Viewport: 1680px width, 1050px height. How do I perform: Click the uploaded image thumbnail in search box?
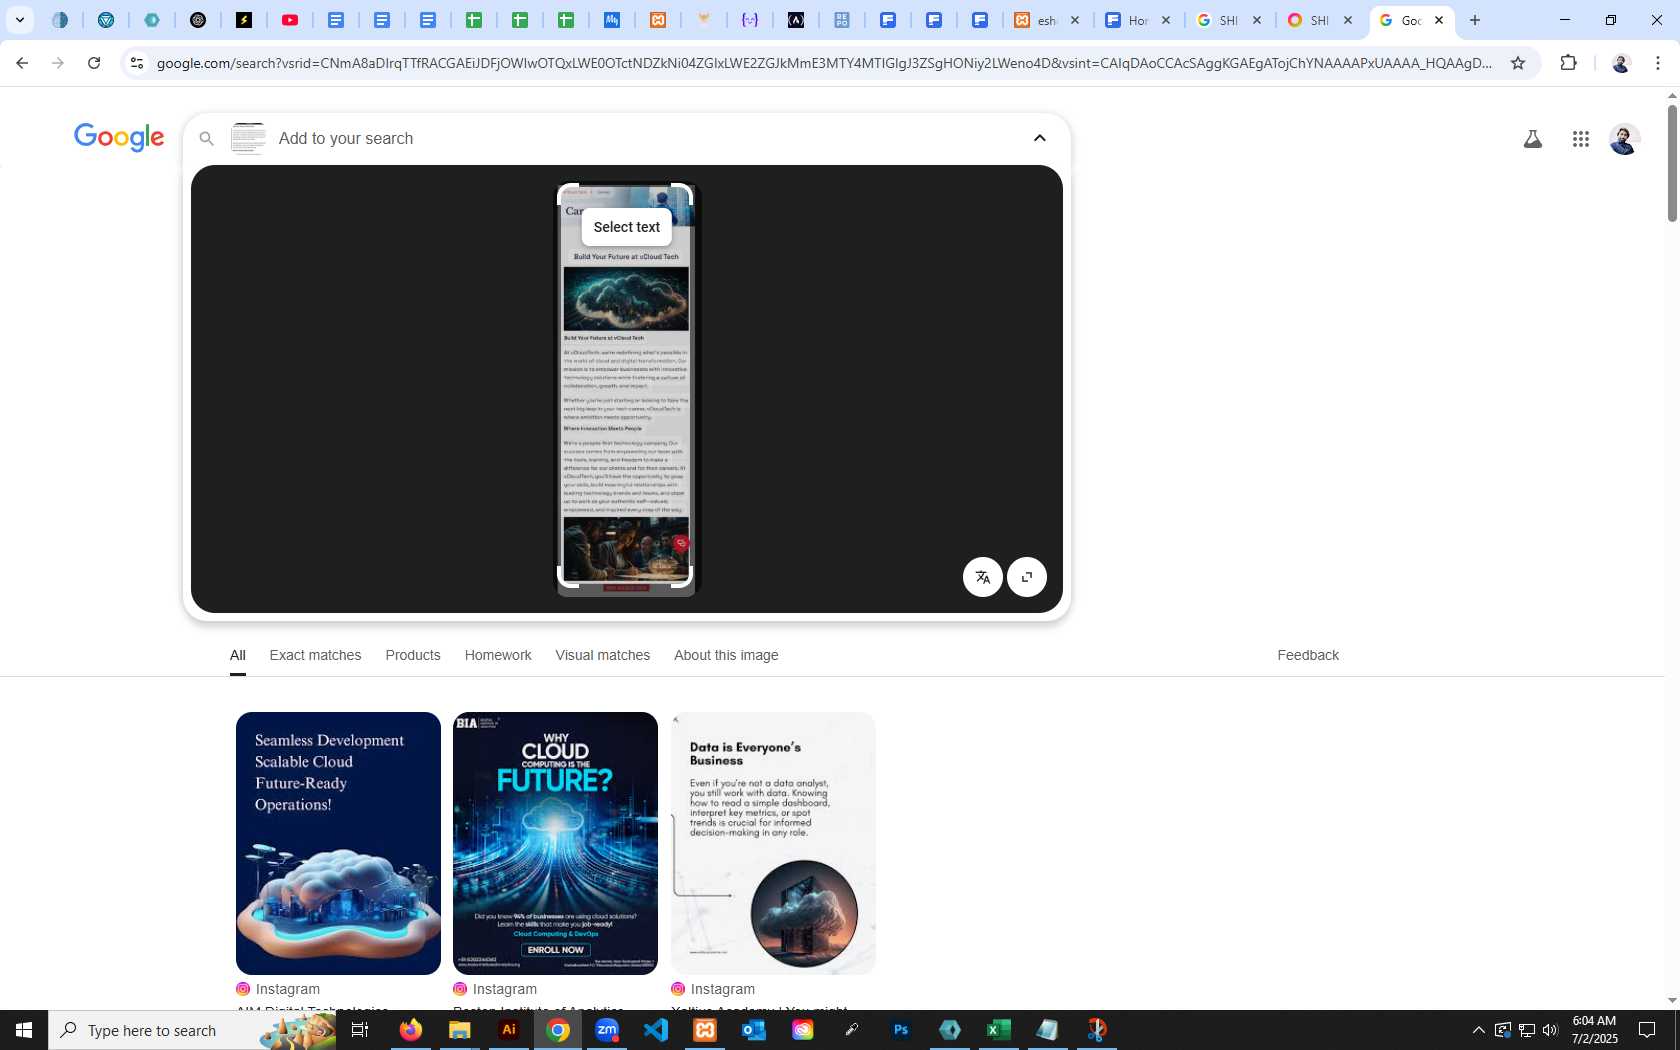[x=249, y=138]
